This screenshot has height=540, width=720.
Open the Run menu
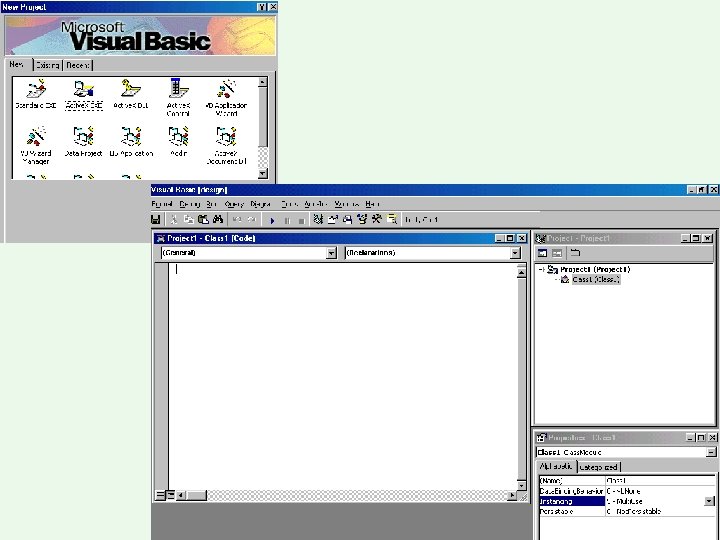(x=211, y=204)
